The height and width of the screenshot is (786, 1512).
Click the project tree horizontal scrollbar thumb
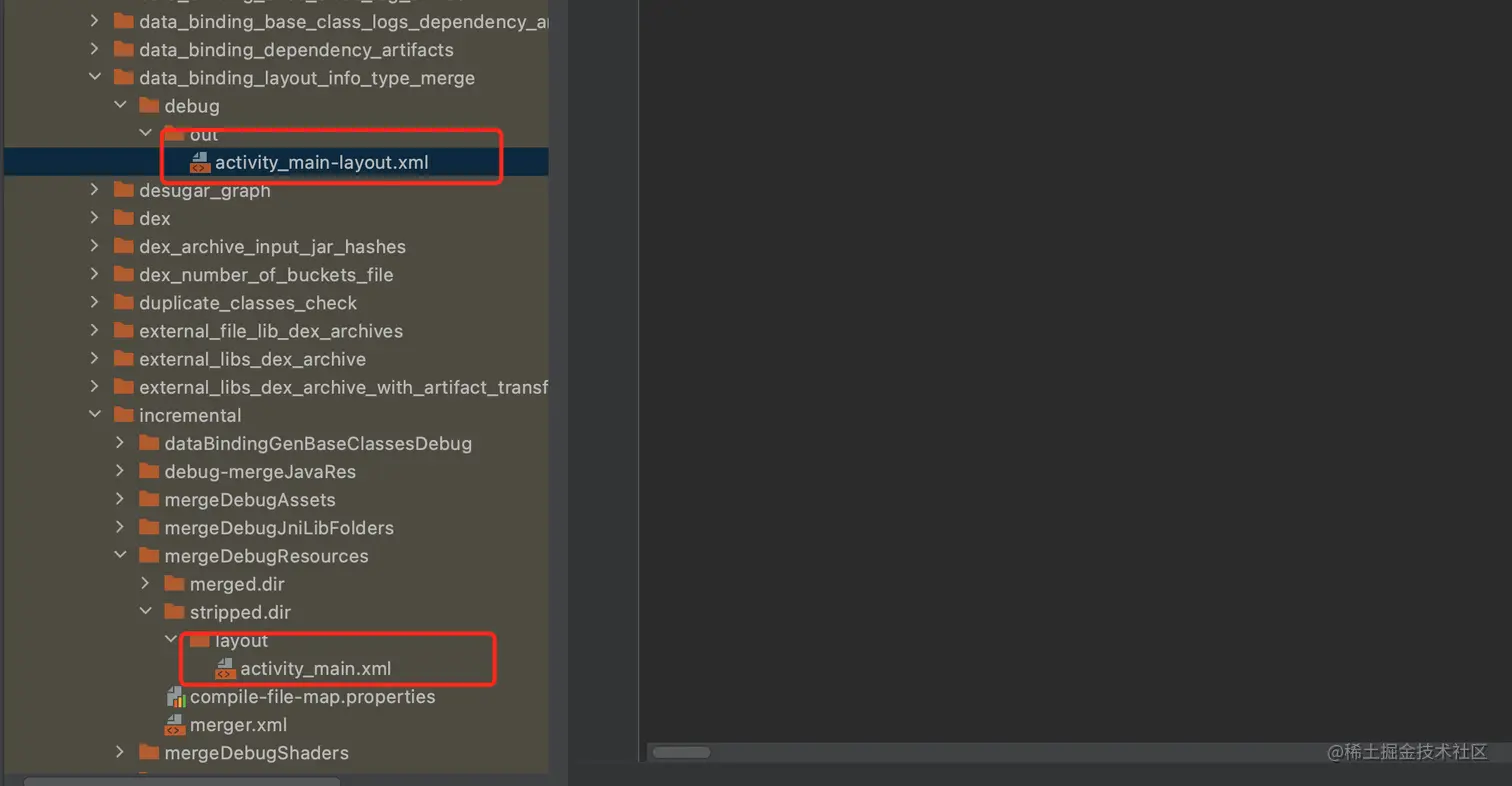182,782
